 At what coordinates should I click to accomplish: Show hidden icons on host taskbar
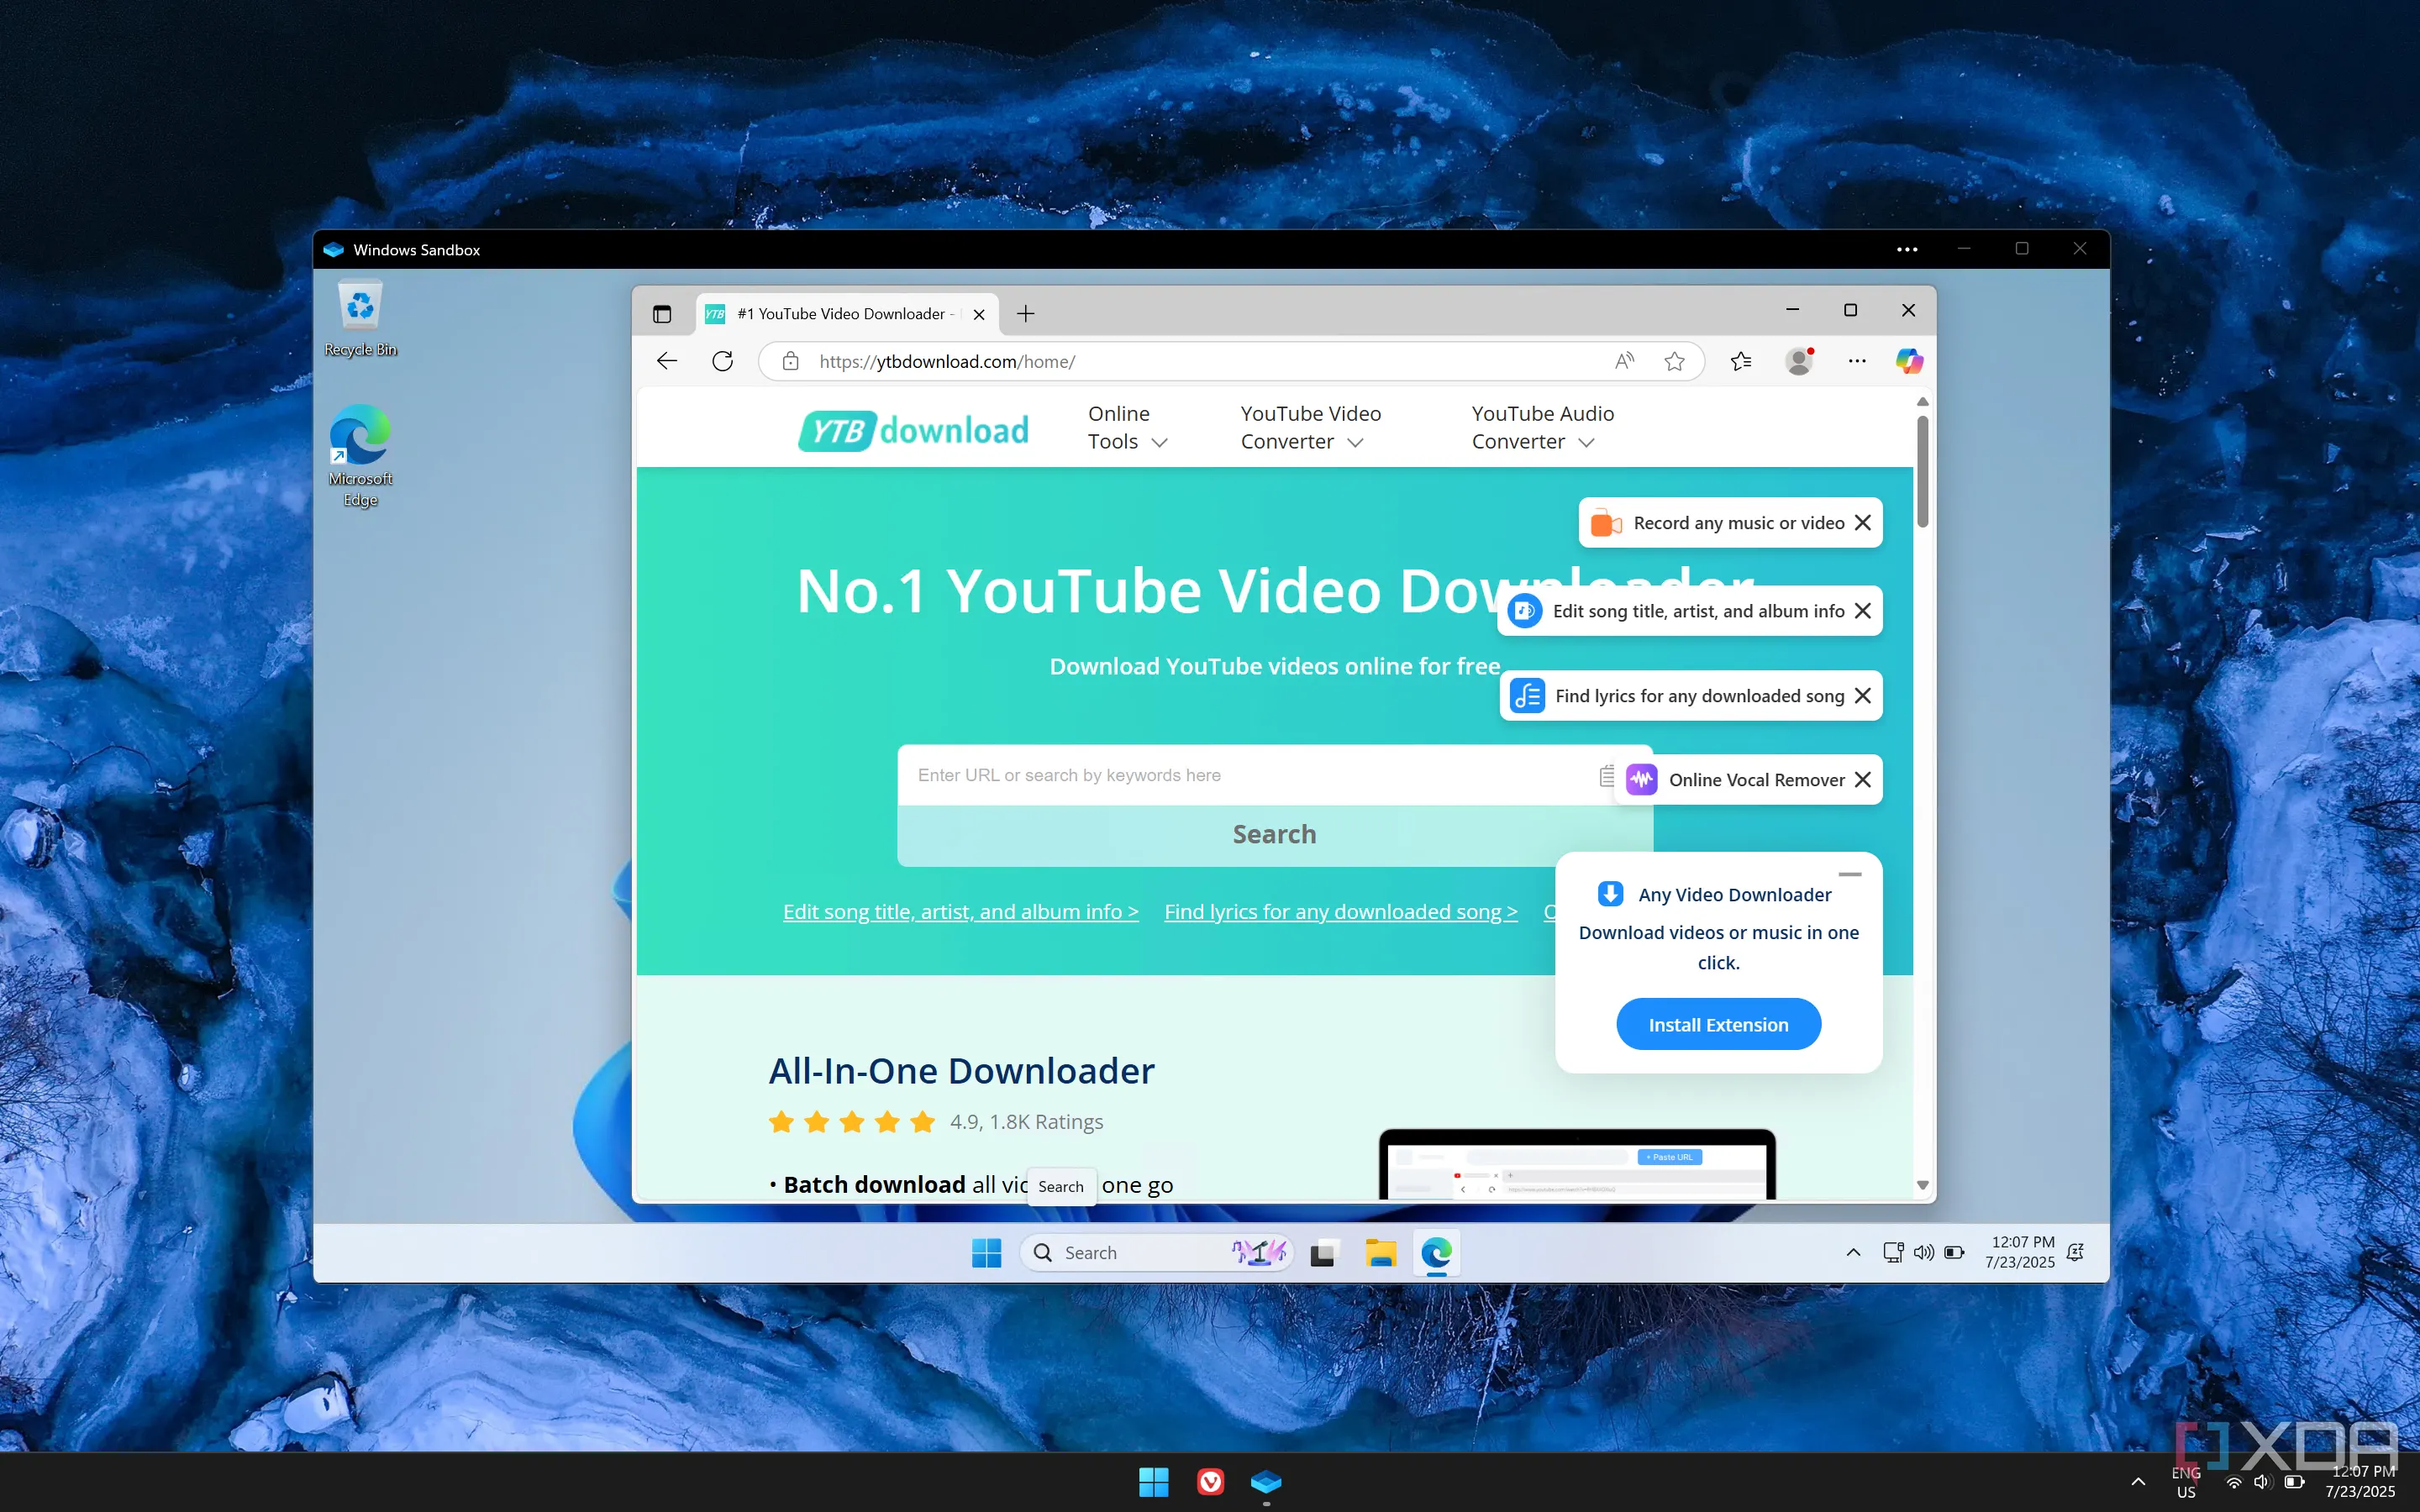point(2138,1481)
